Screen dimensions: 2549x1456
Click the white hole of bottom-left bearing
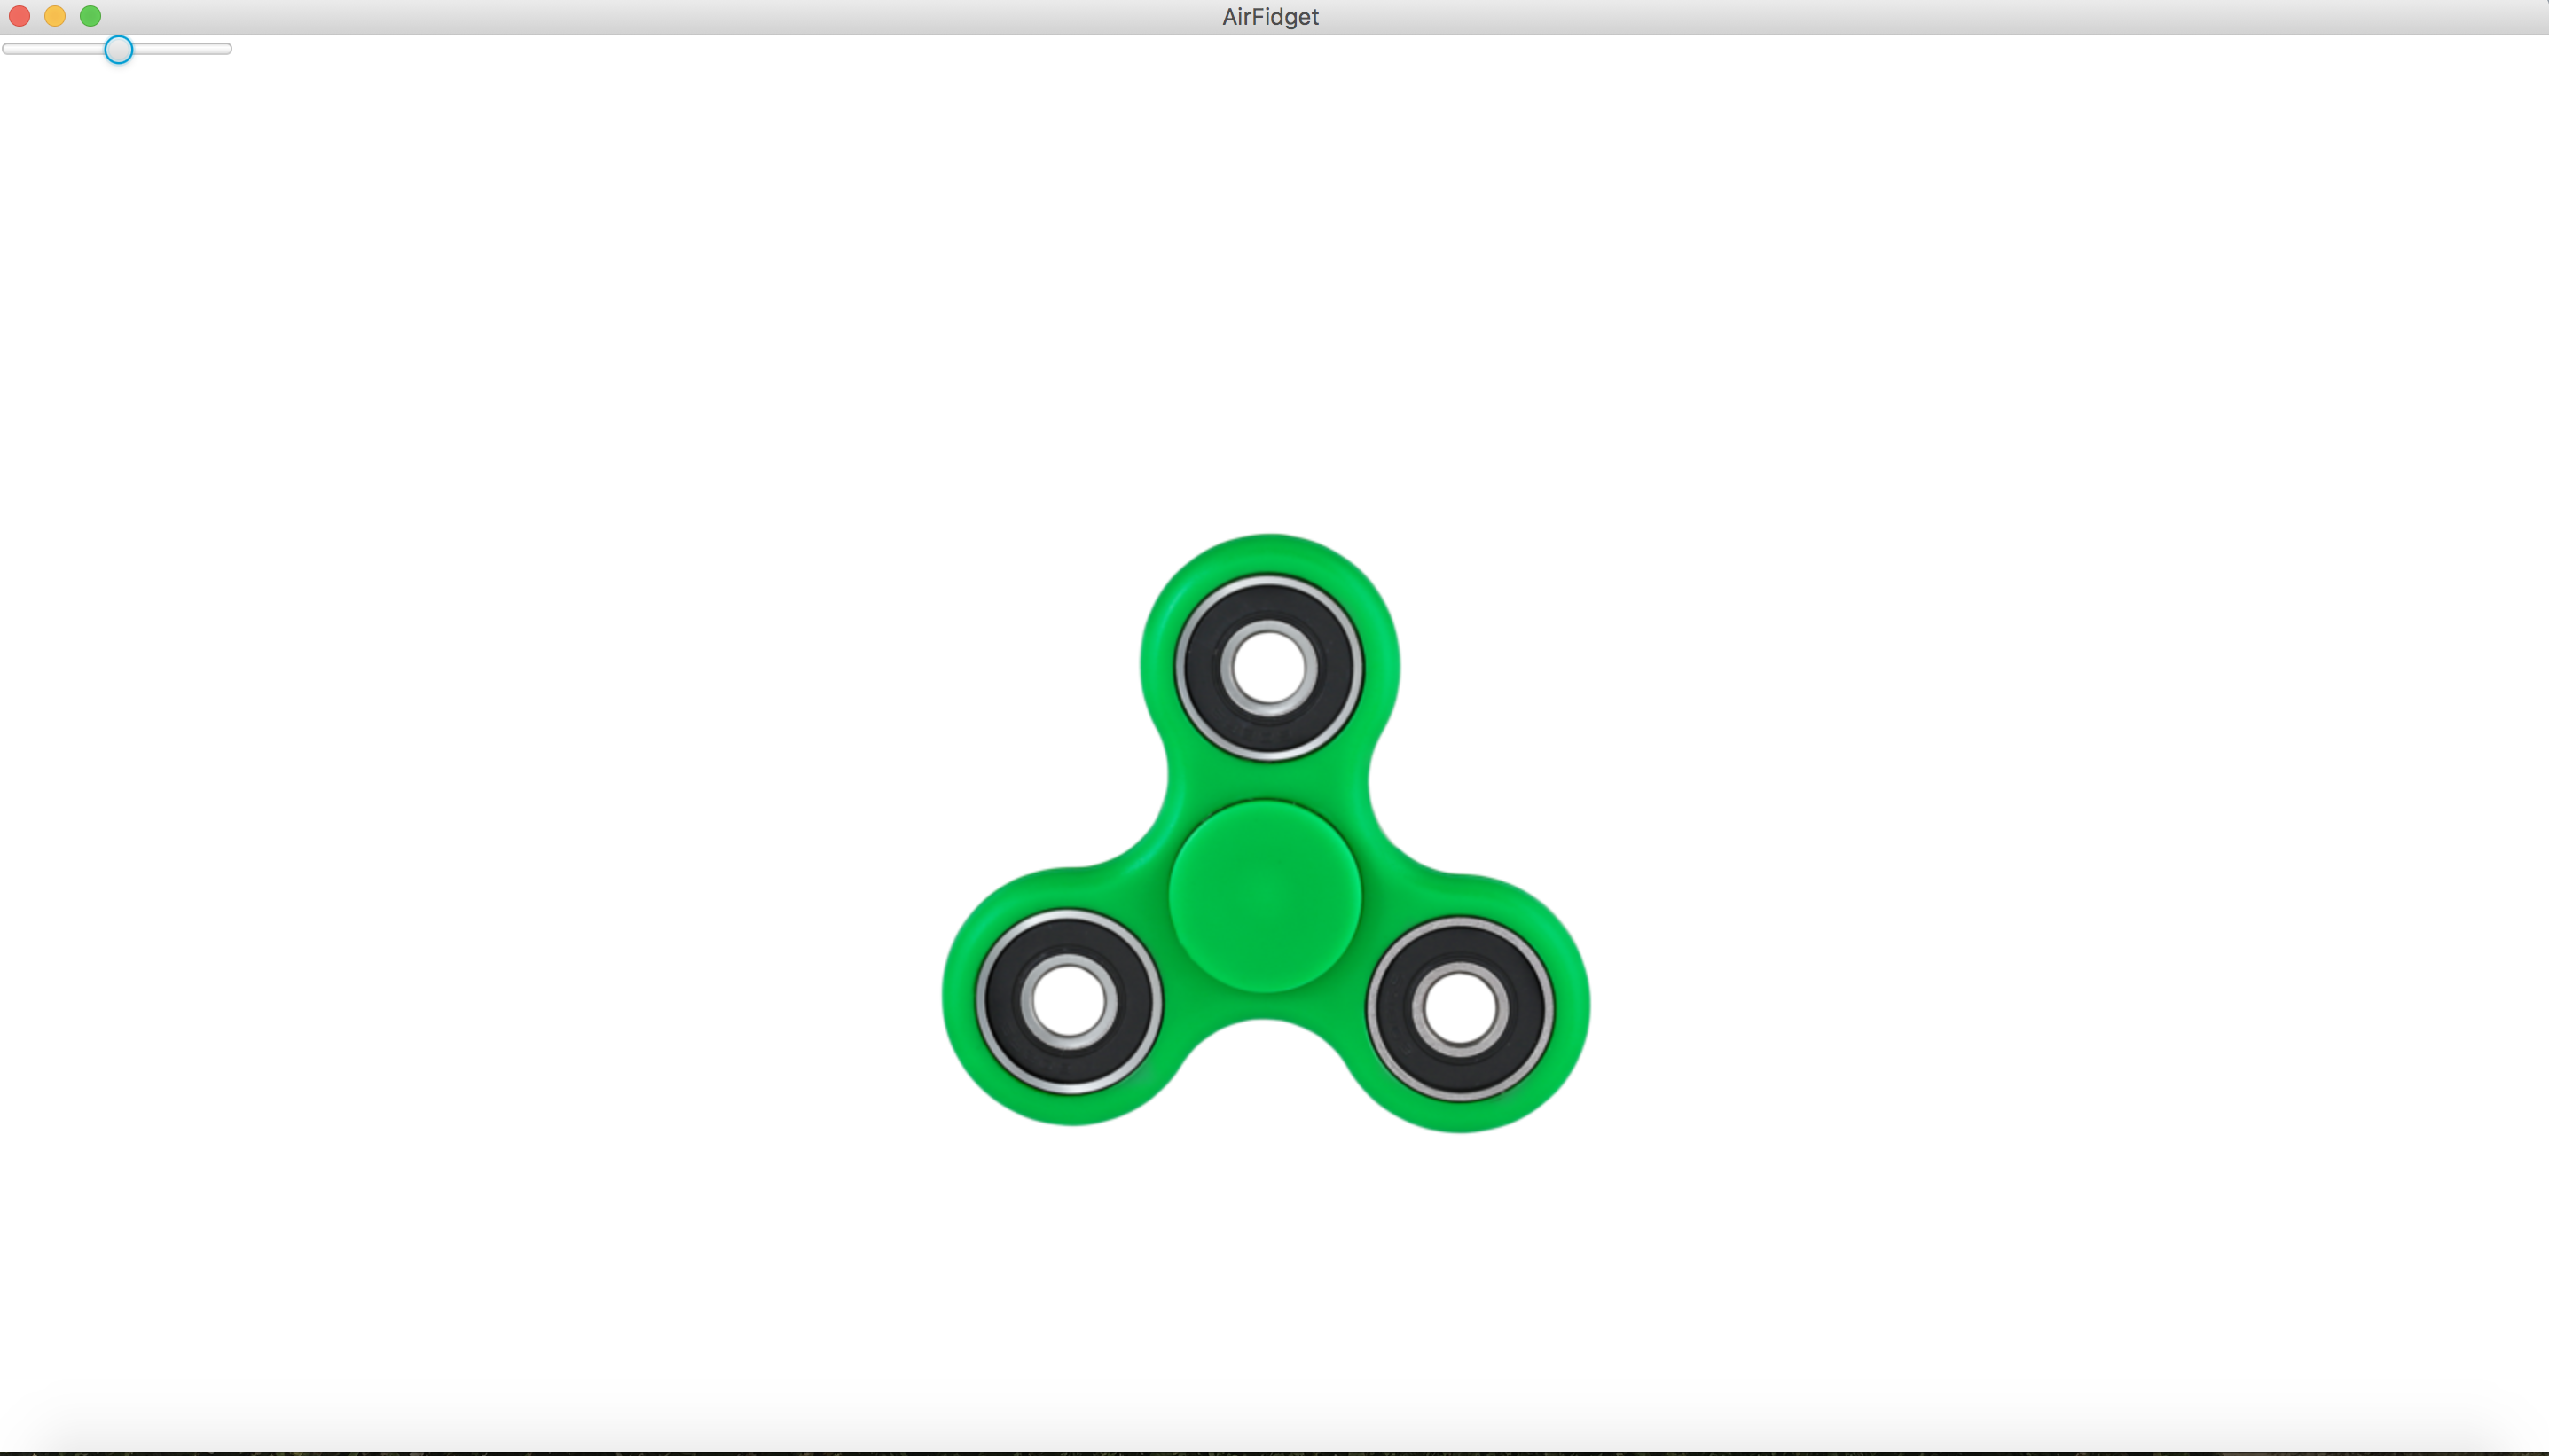pos(1069,1001)
